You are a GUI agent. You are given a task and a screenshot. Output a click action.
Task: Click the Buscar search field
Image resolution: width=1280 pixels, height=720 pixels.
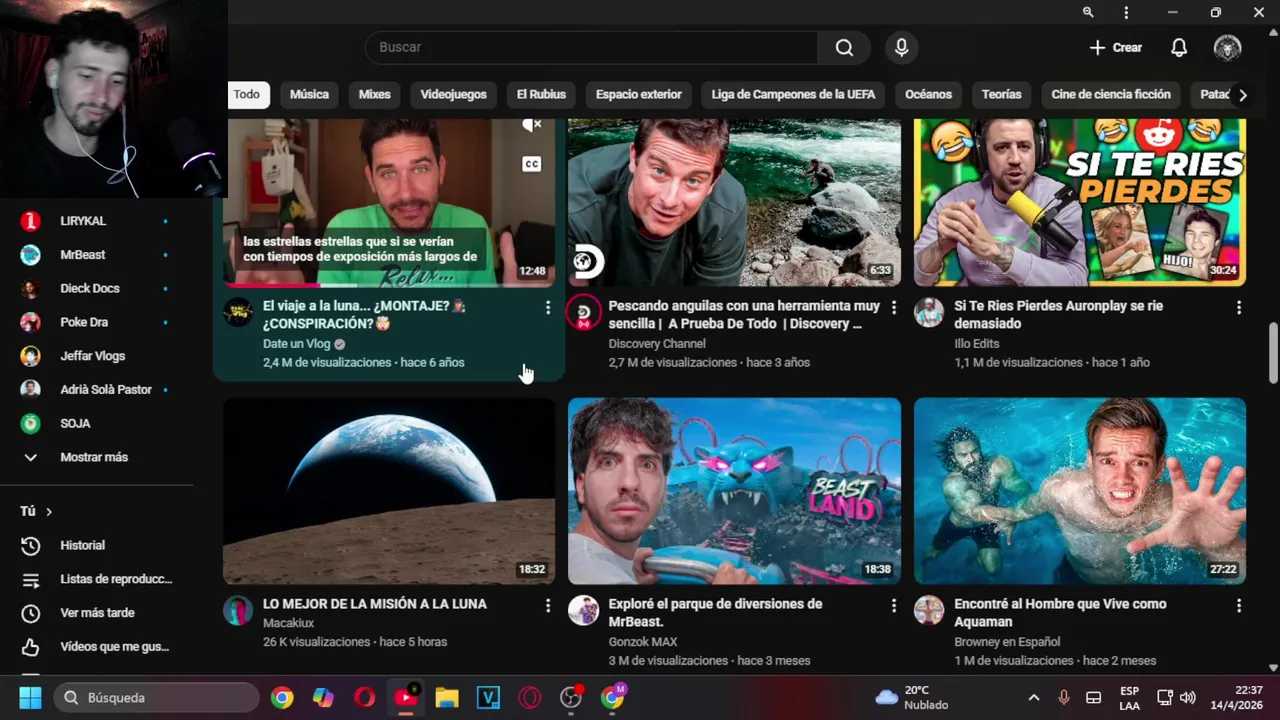point(592,47)
